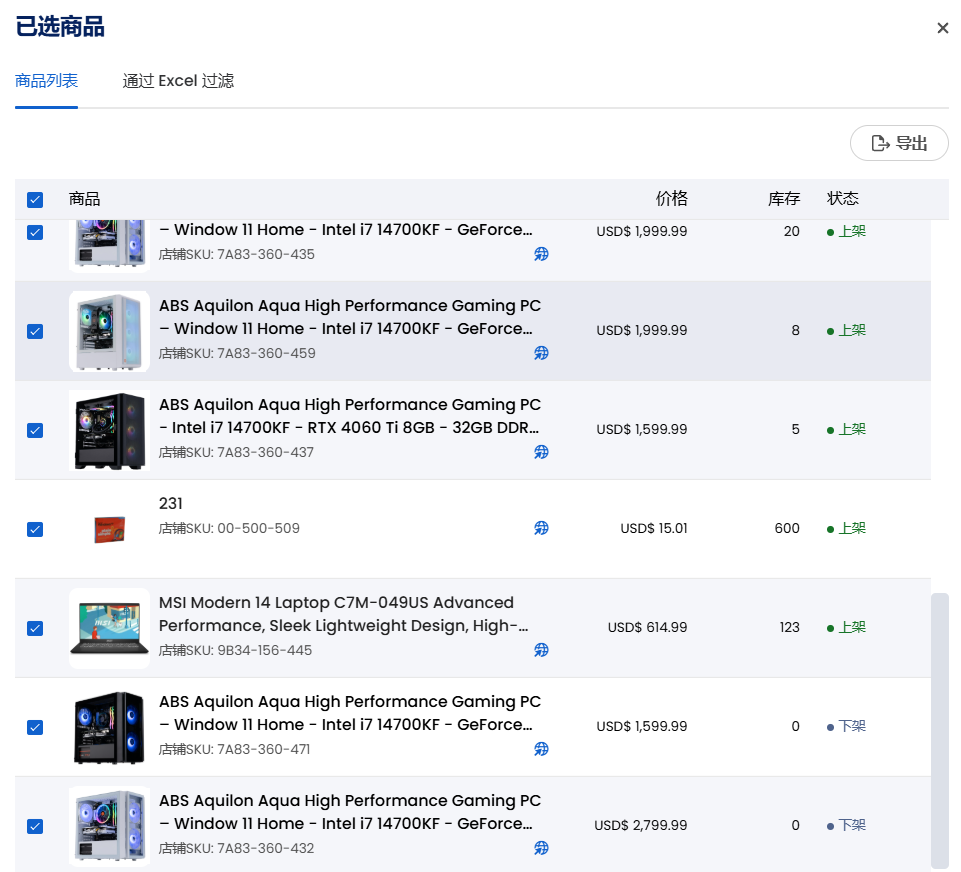The height and width of the screenshot is (872, 961).
Task: Click globe icon for SKU 7A83-360-432
Action: [x=541, y=848]
